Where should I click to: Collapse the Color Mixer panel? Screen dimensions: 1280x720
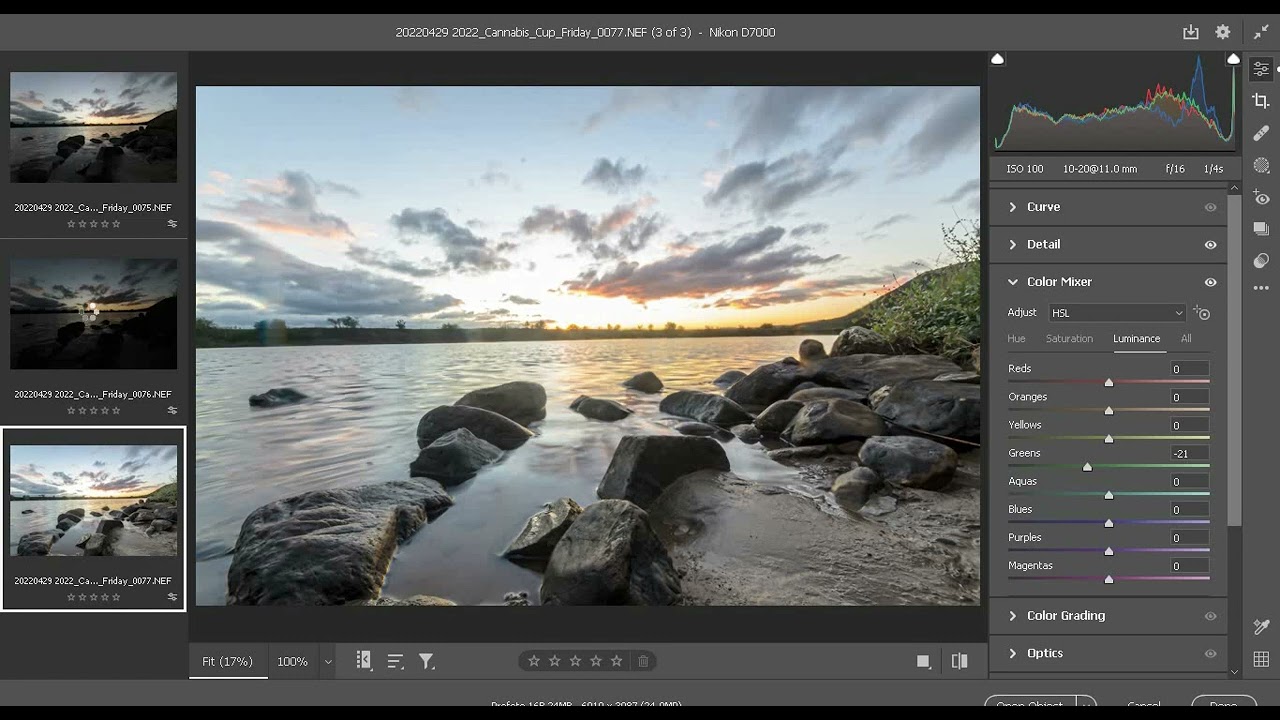click(x=1012, y=282)
